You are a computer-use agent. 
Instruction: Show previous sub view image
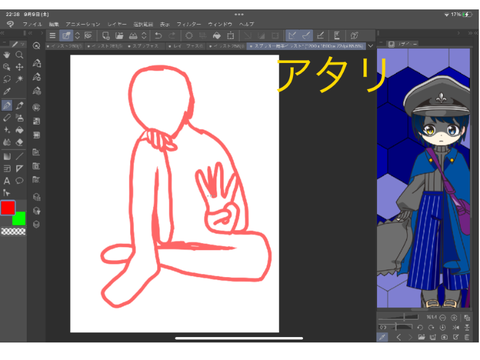(398, 337)
